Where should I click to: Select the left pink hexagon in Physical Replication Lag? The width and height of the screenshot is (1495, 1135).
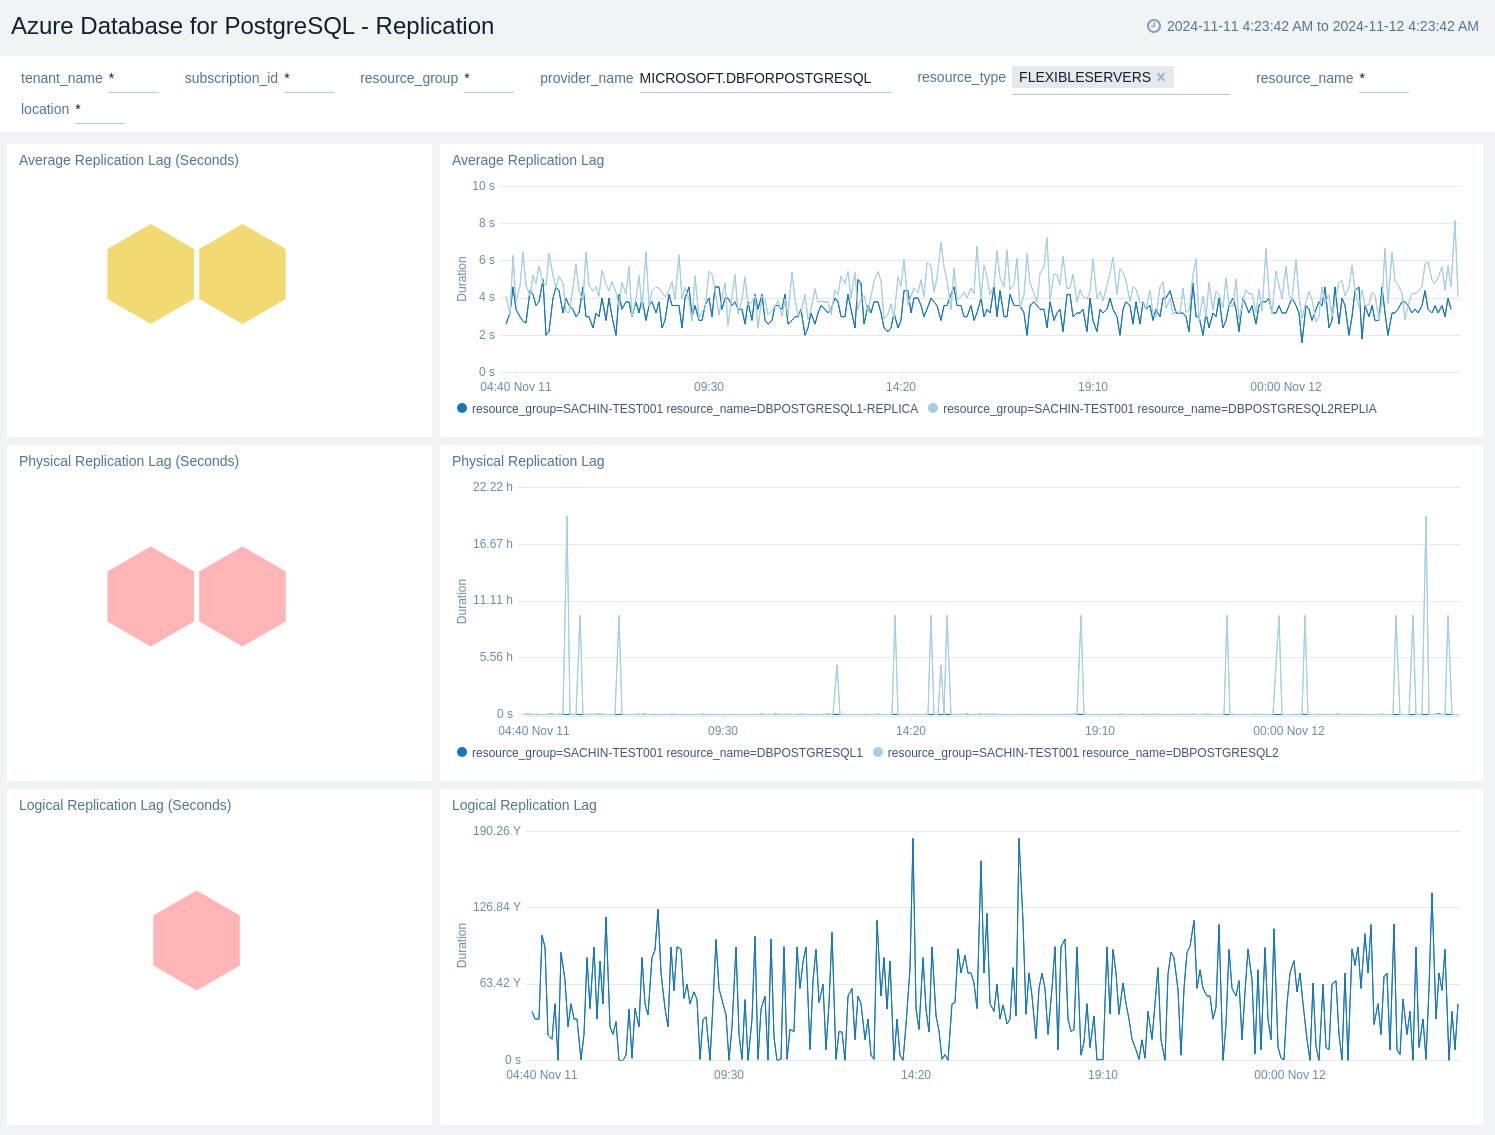(x=151, y=596)
